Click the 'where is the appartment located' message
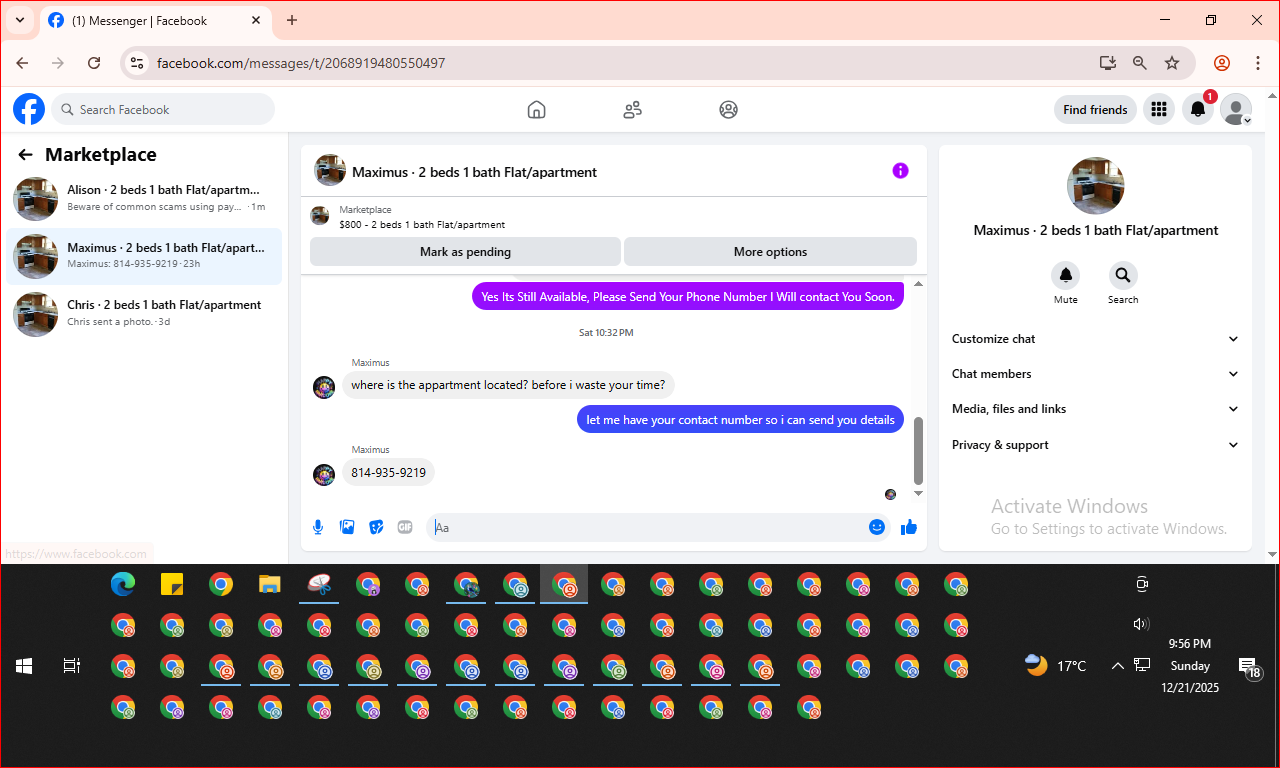 coord(508,385)
